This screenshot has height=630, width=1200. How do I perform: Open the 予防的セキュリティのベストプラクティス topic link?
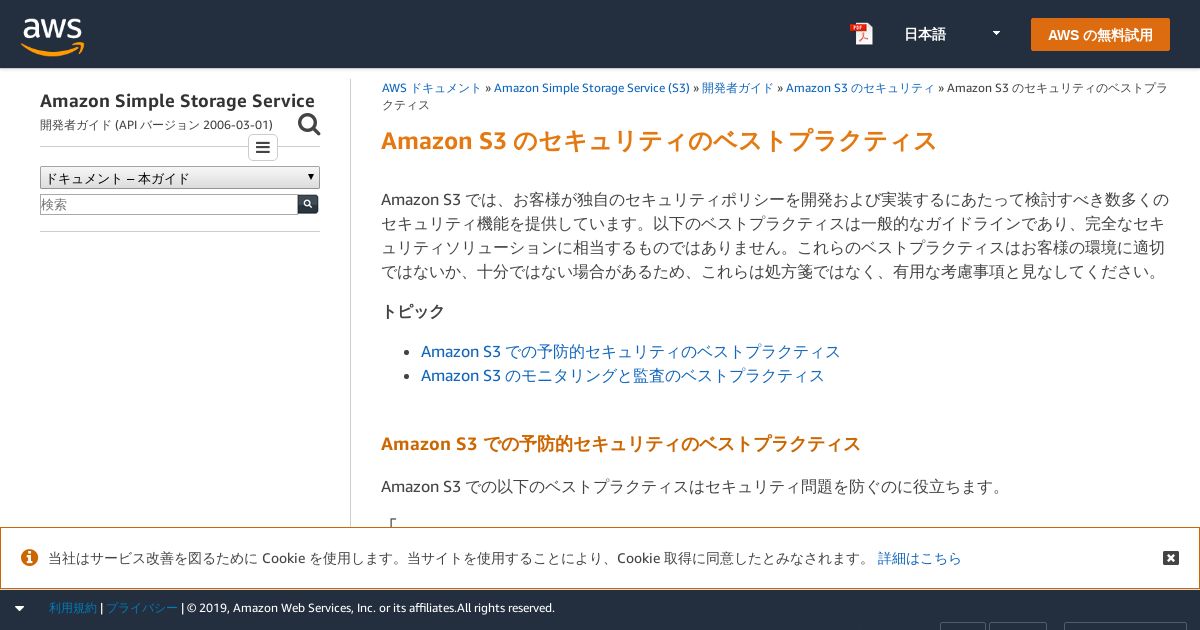coord(630,352)
